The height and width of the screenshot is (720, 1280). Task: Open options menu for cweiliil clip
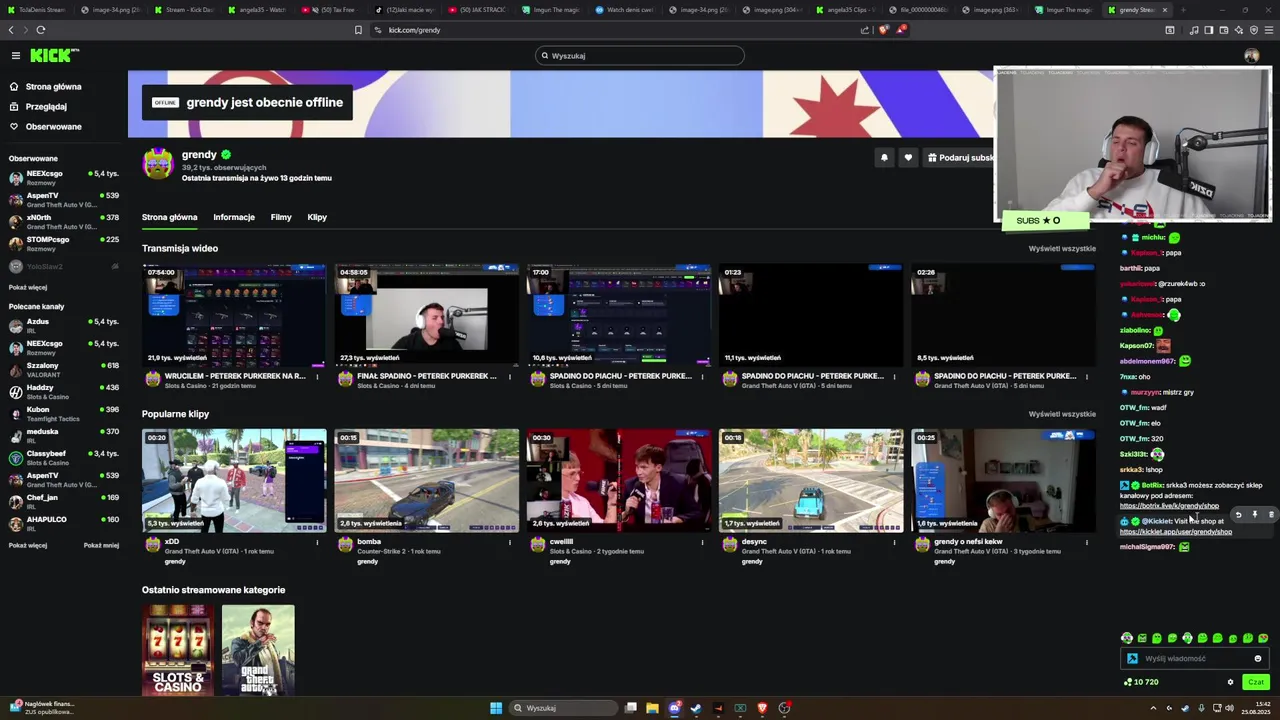(702, 543)
